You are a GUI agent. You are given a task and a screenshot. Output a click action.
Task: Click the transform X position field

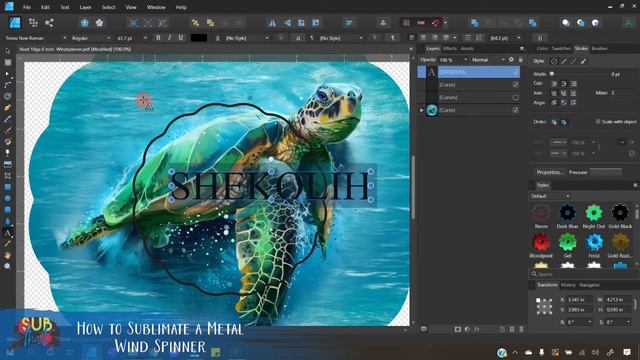579,300
